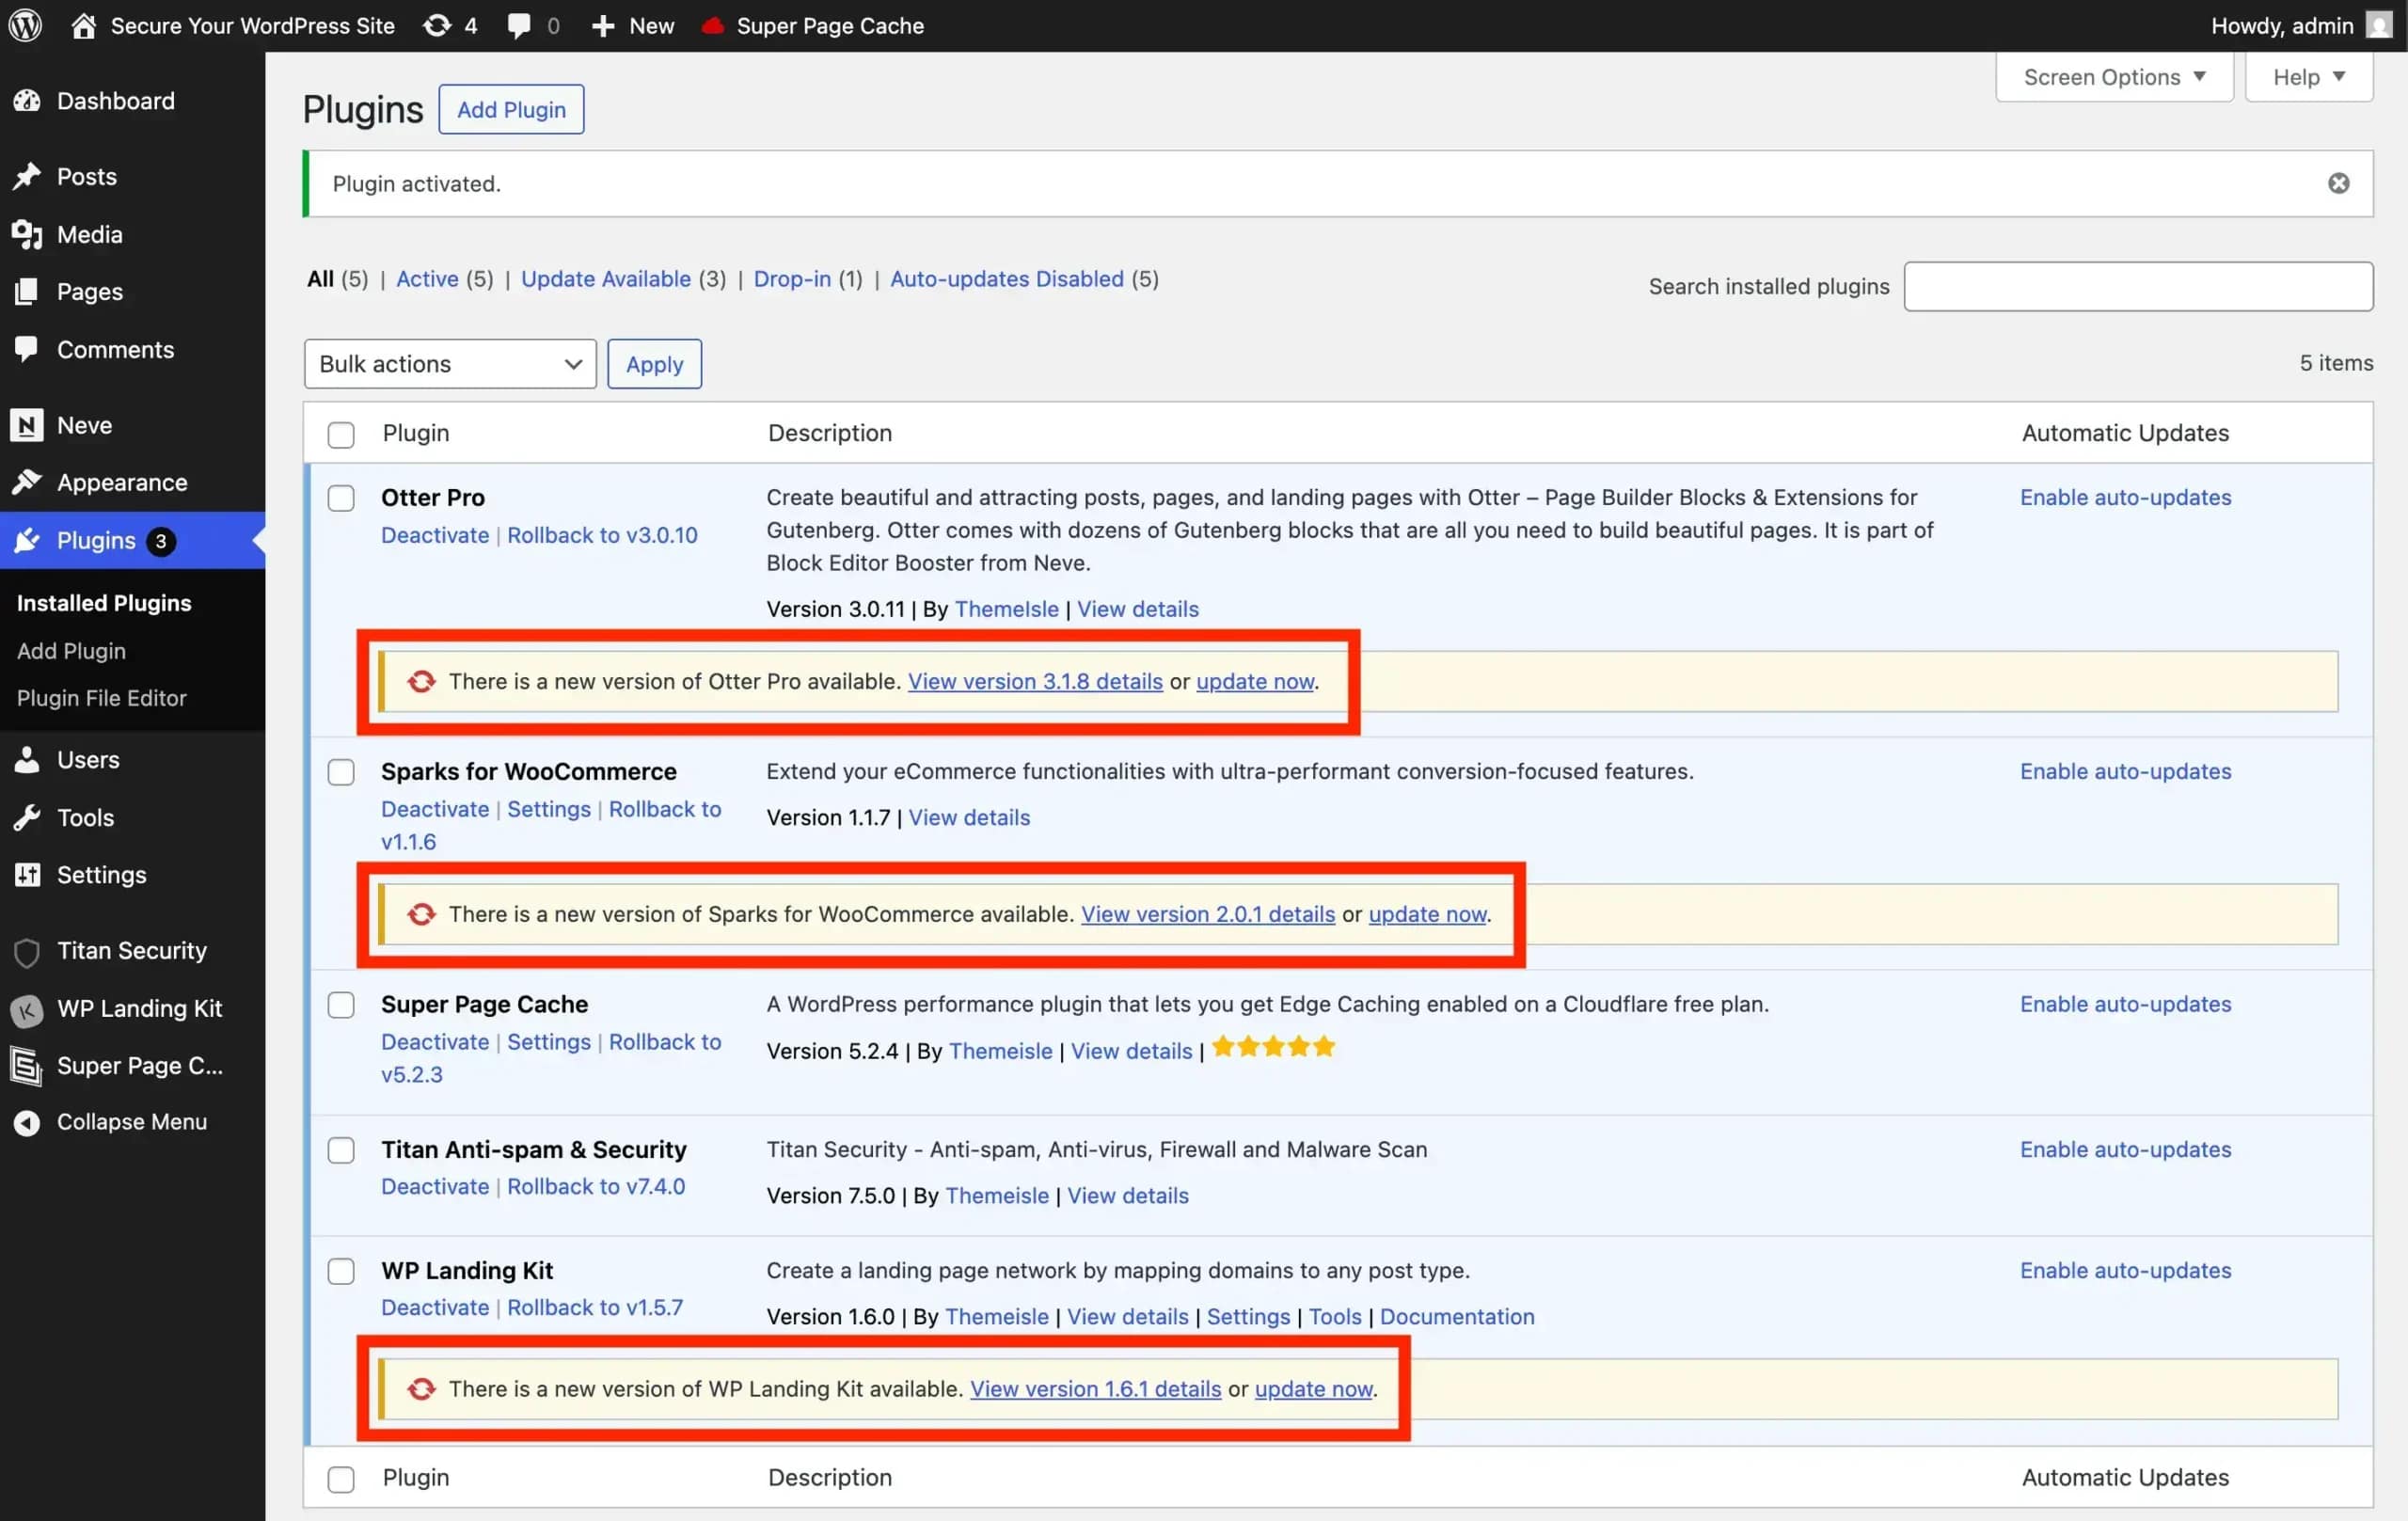Image resolution: width=2408 pixels, height=1521 pixels.
Task: Check the Super Page Cache checkbox
Action: point(341,1005)
